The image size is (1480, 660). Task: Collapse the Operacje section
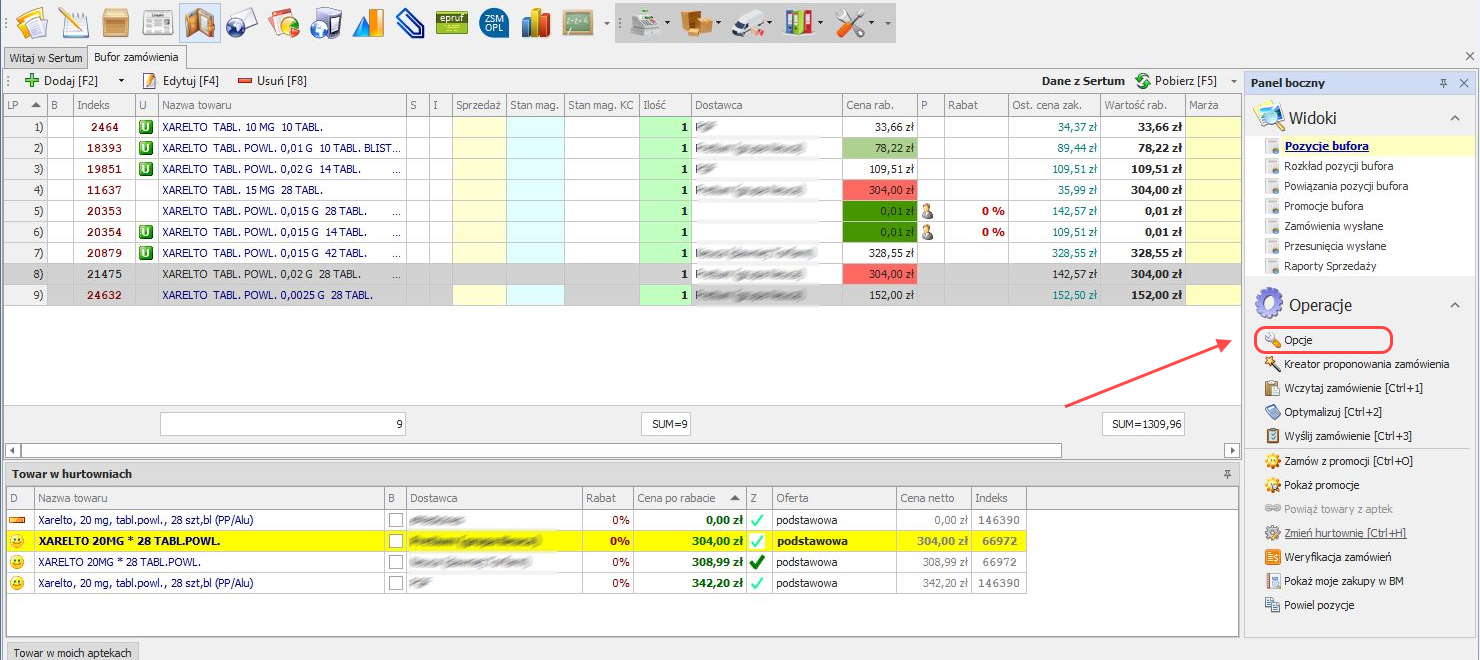[x=1455, y=305]
